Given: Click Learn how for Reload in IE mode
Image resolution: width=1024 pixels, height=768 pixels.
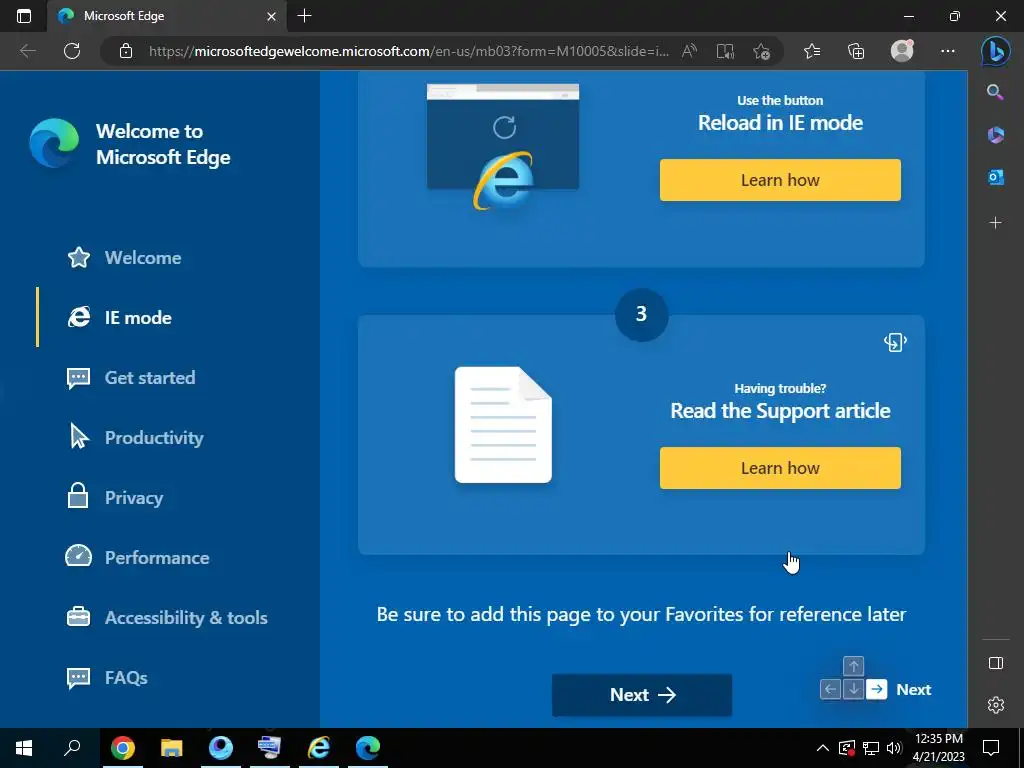Looking at the screenshot, I should 780,180.
